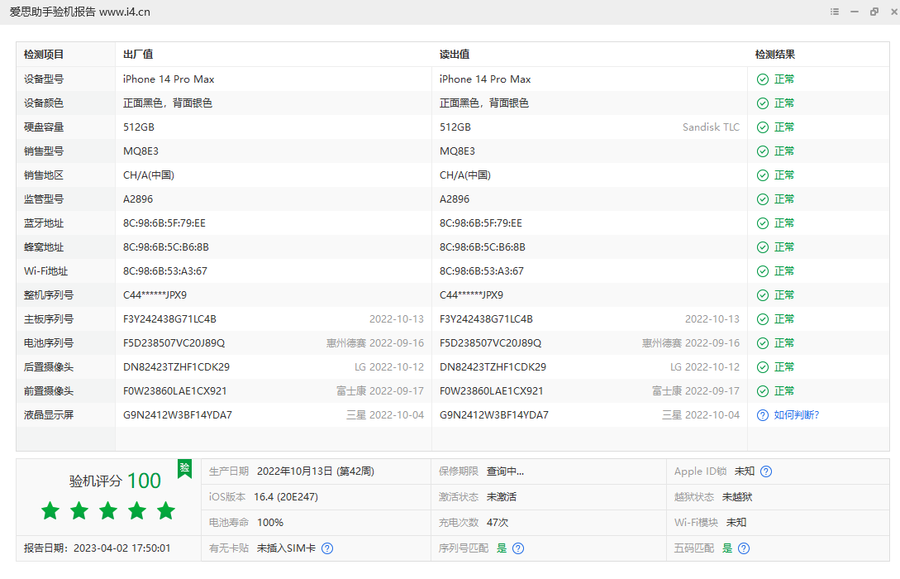
Task: Select the 充电次数 value 47次
Action: pos(498,523)
